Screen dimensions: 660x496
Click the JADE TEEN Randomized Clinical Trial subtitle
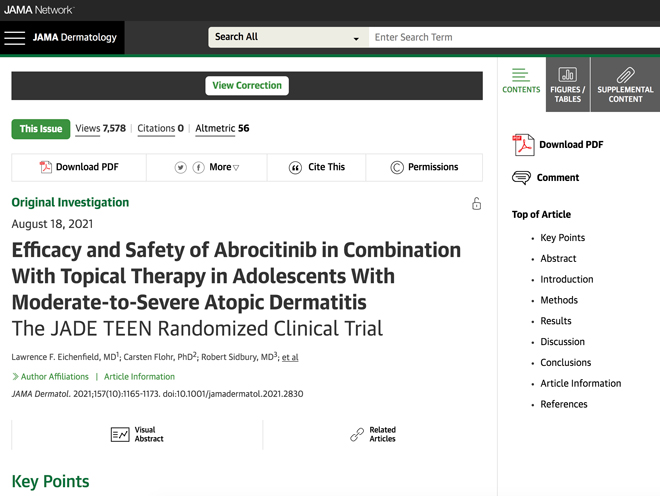tap(197, 329)
